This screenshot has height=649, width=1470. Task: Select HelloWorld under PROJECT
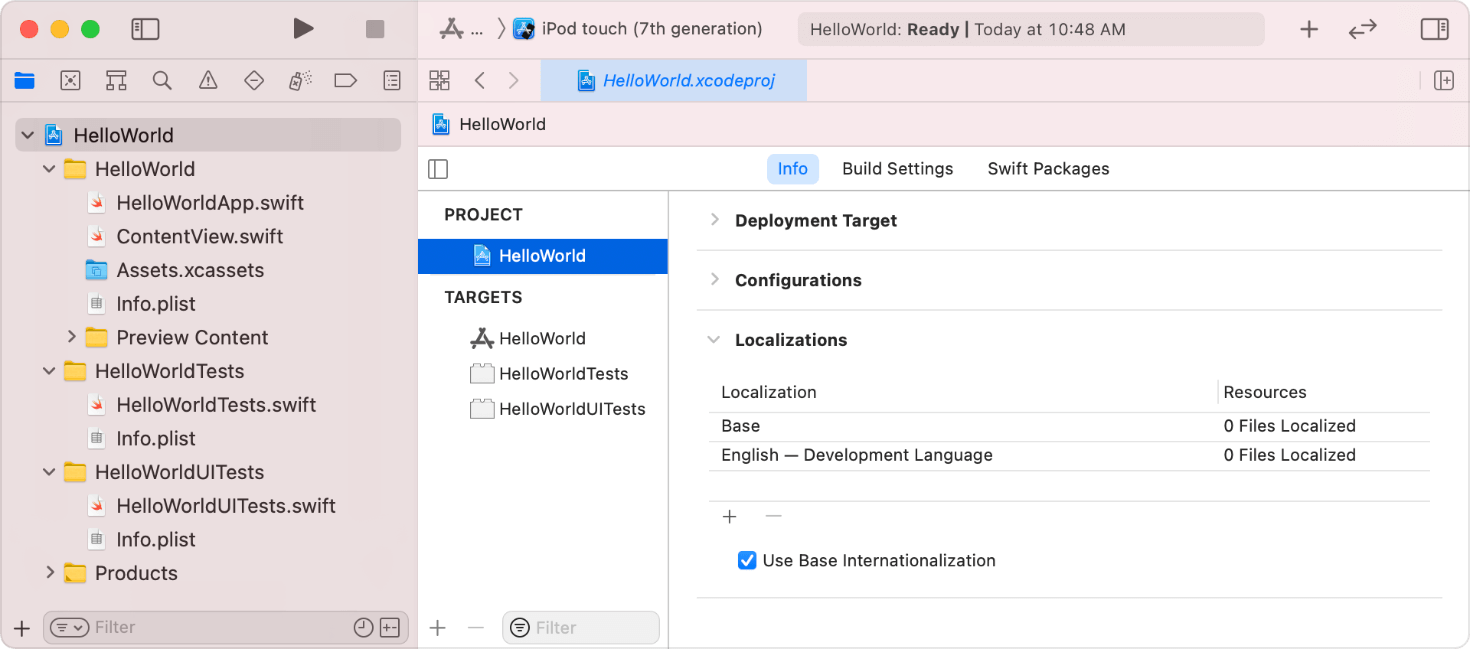tap(543, 256)
